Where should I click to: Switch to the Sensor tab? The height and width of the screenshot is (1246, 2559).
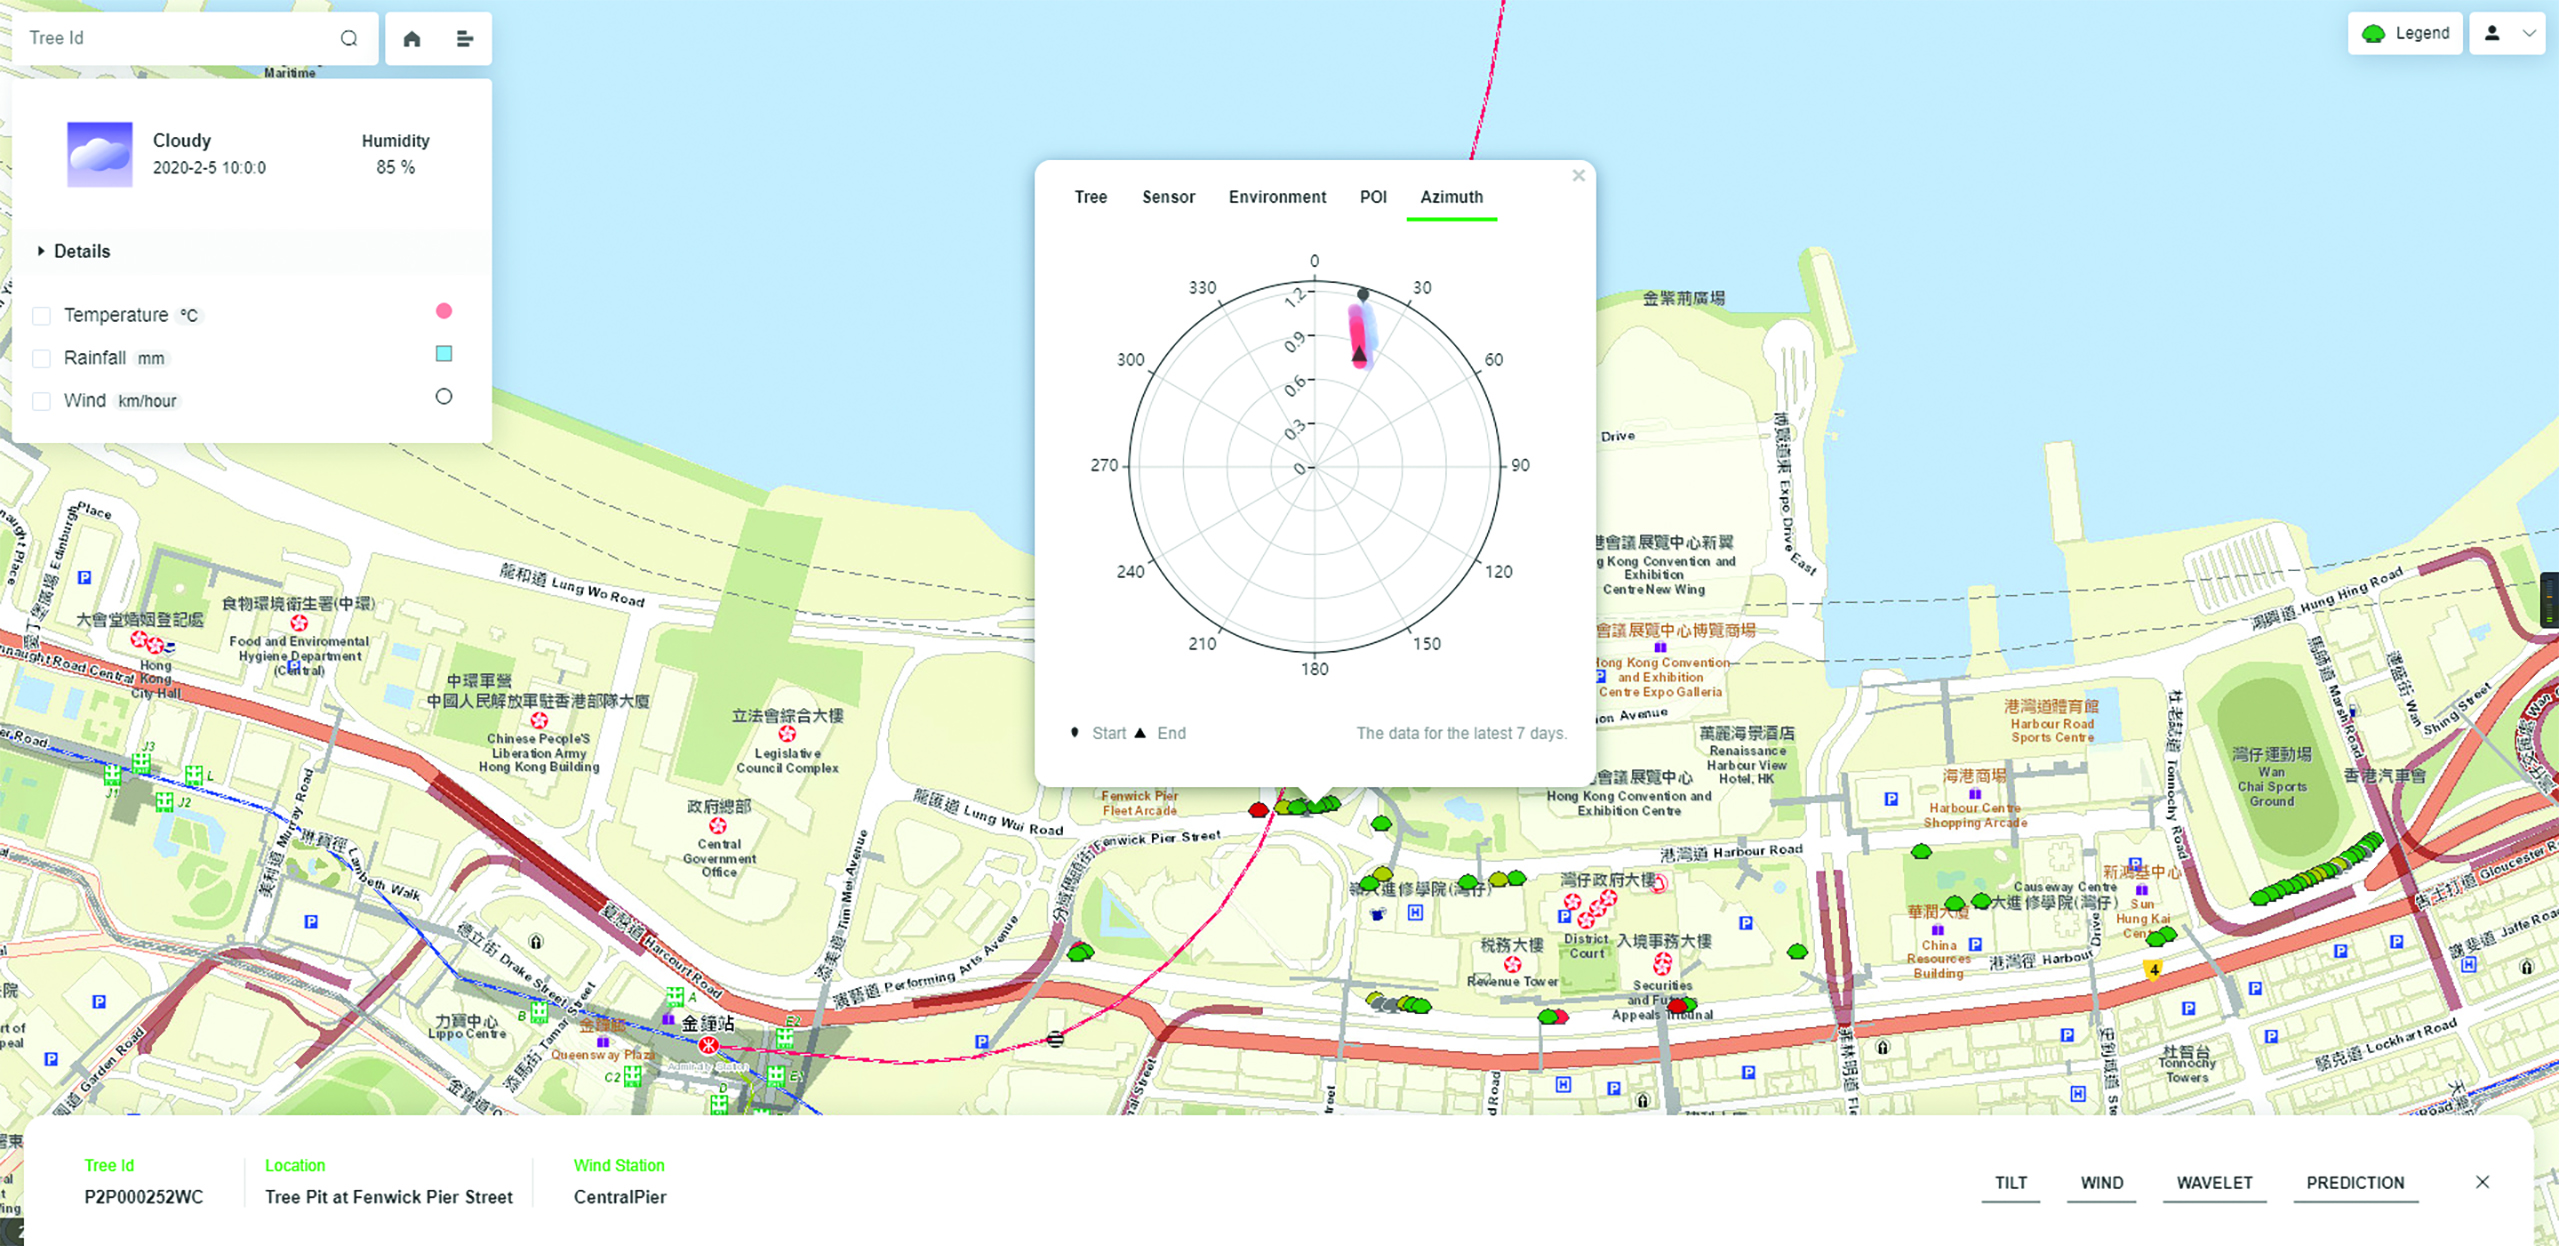click(1168, 197)
